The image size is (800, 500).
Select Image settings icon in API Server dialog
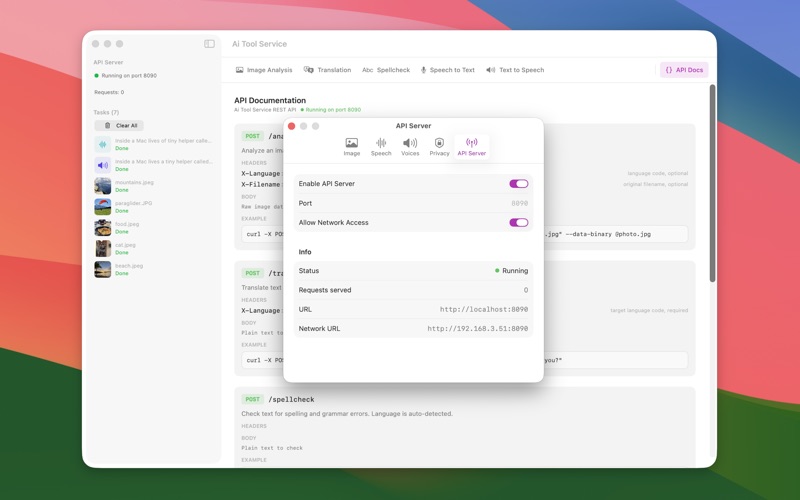[x=352, y=147]
